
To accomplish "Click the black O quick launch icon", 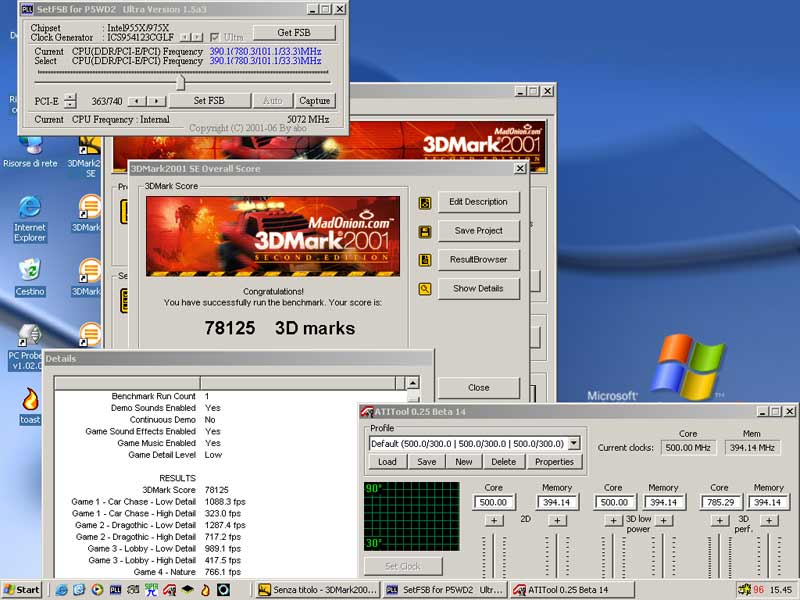I will pos(223,590).
